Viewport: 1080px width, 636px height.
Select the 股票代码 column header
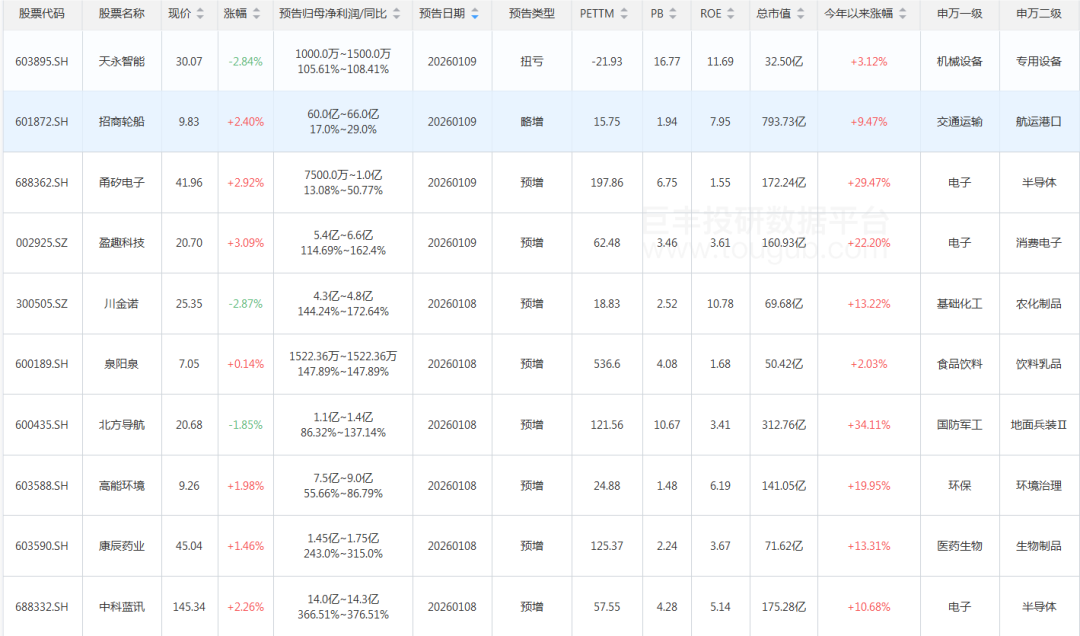[41, 14]
